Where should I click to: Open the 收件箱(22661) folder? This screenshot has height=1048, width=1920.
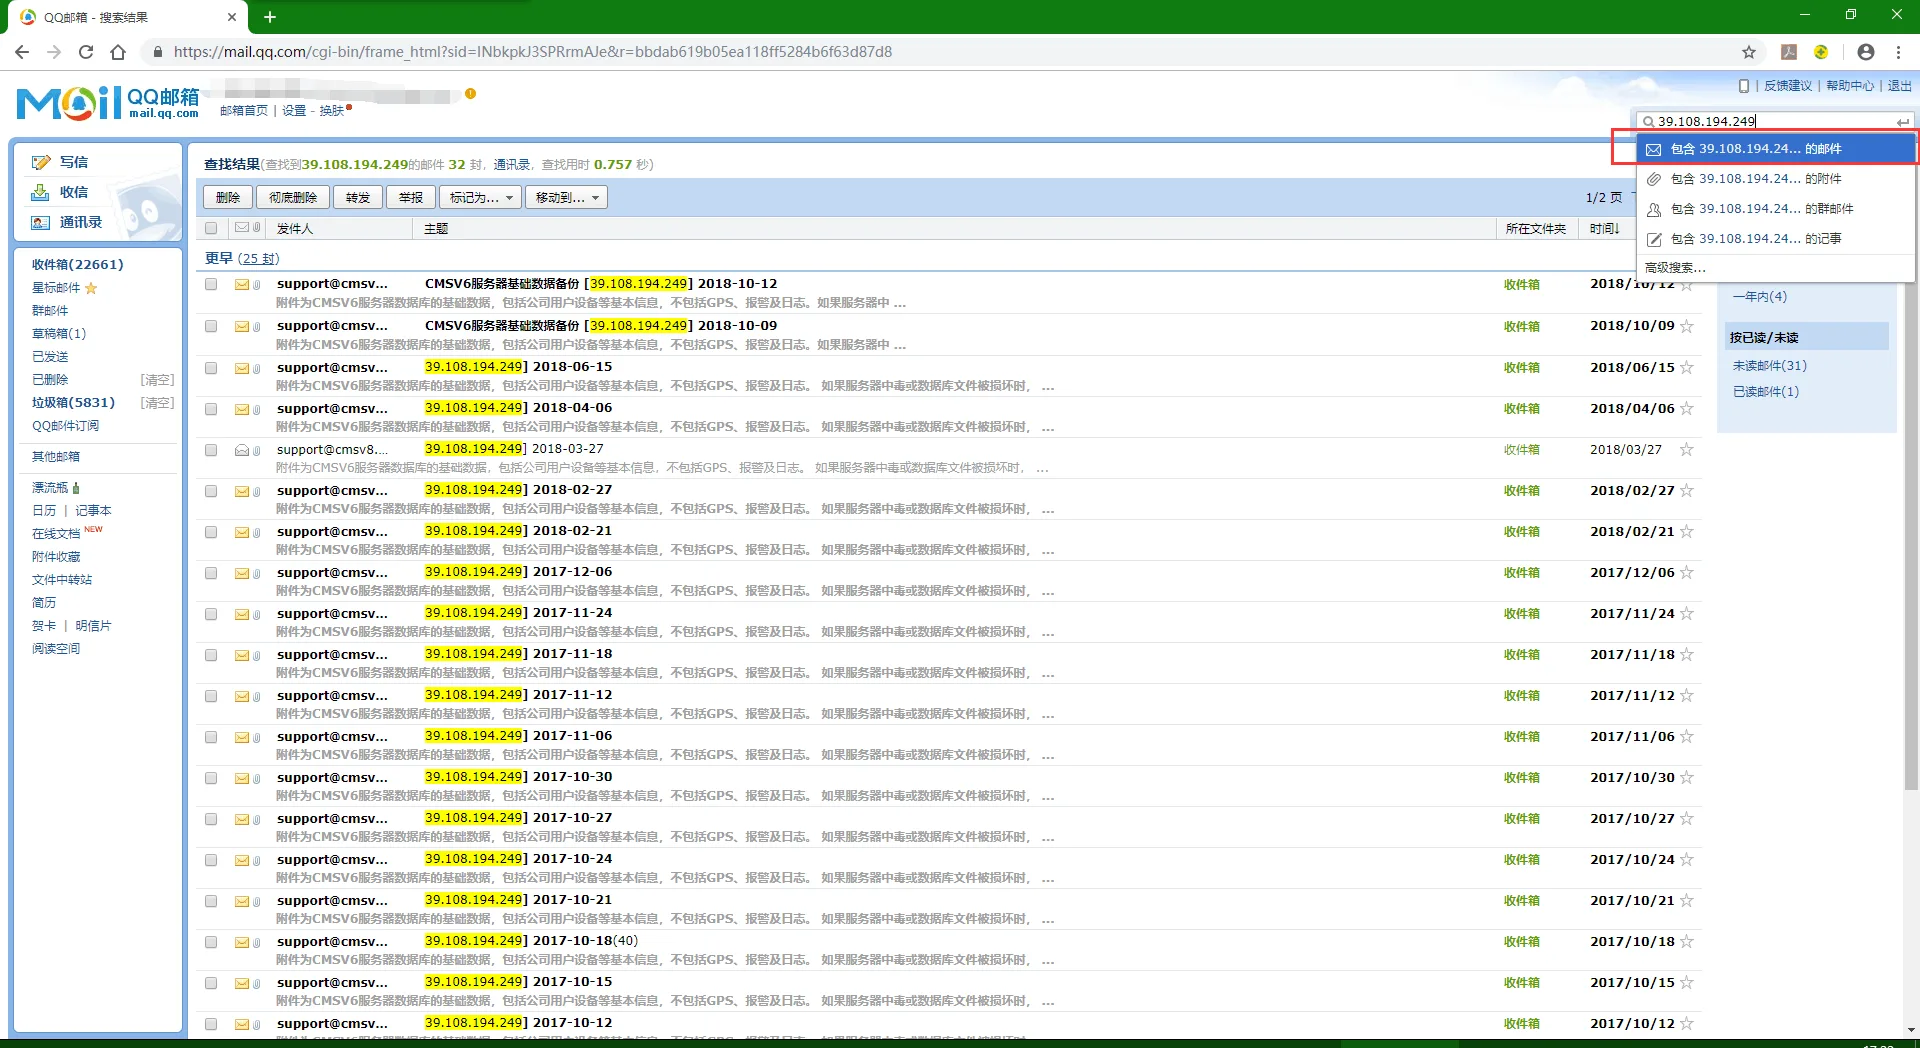pos(78,265)
